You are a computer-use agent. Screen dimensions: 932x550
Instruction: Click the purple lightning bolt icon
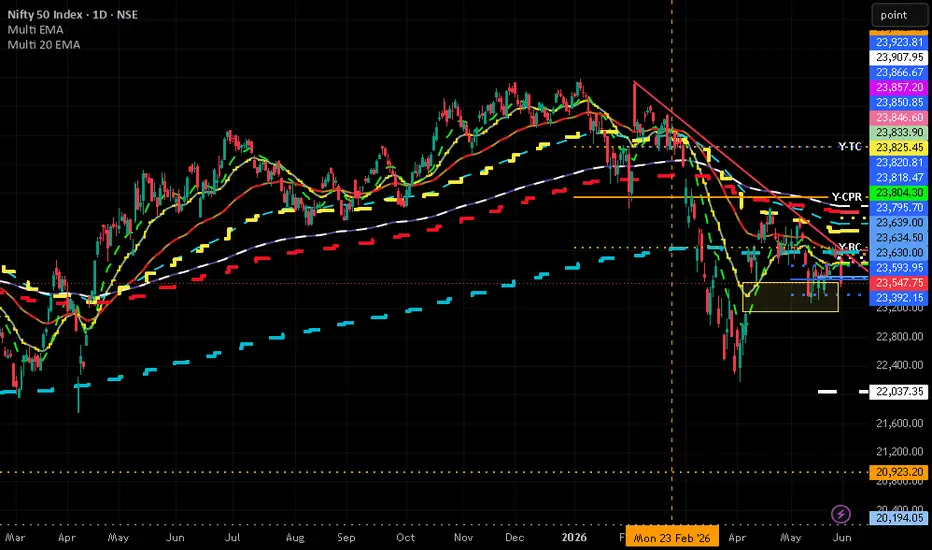840,514
